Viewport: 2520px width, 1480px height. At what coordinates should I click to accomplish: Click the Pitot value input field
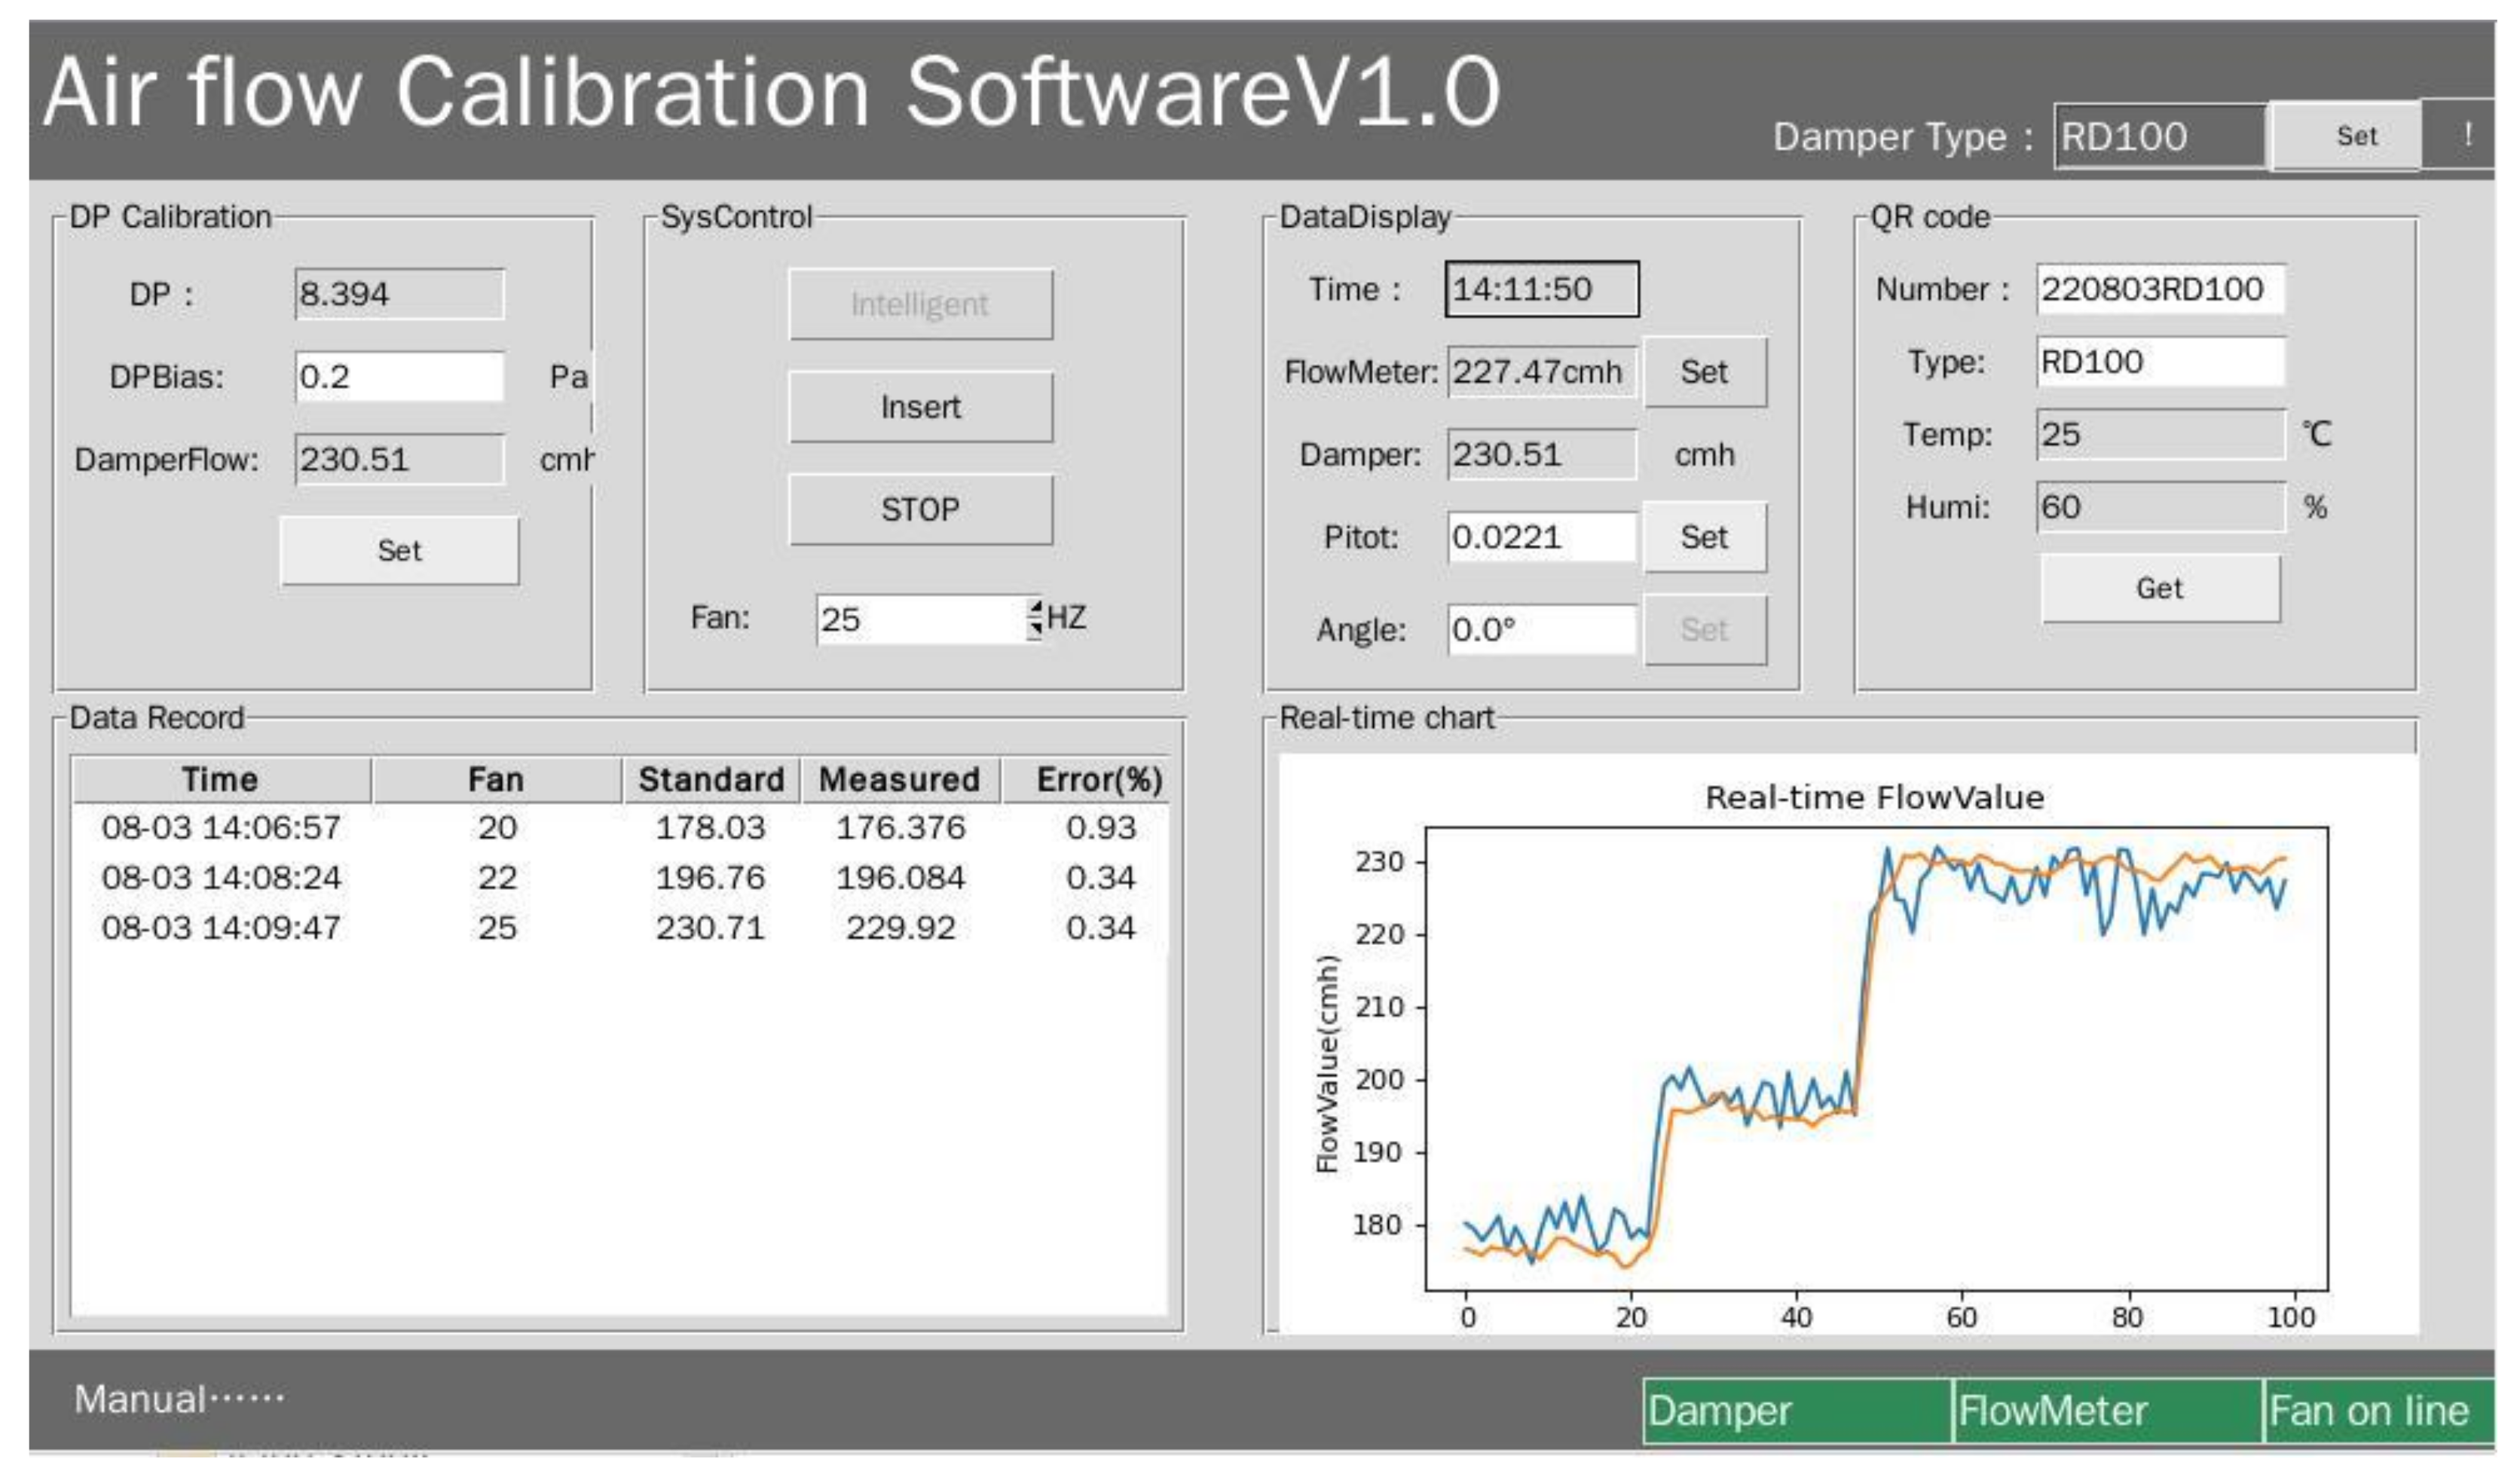point(1541,538)
